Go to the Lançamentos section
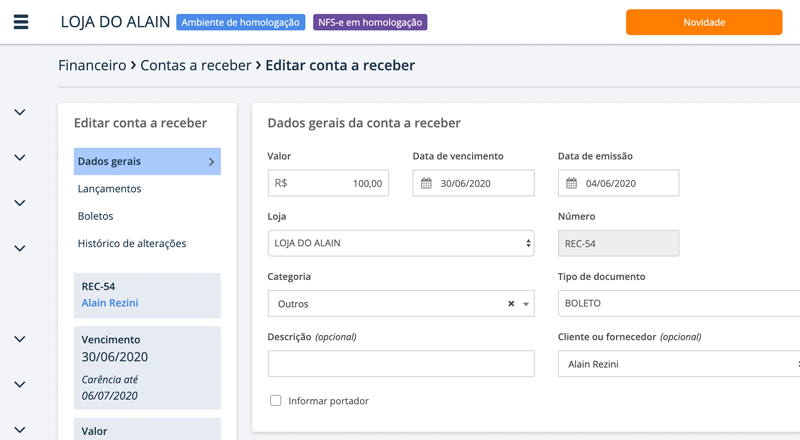This screenshot has width=800, height=440. 109,188
